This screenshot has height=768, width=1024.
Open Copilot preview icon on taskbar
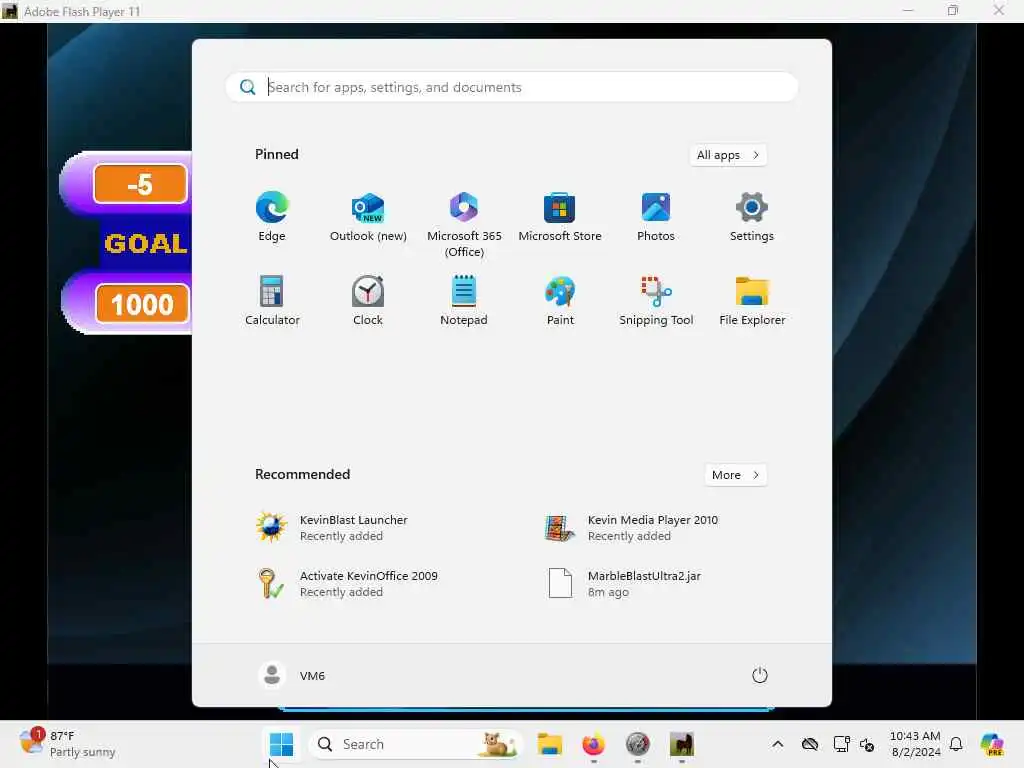992,744
